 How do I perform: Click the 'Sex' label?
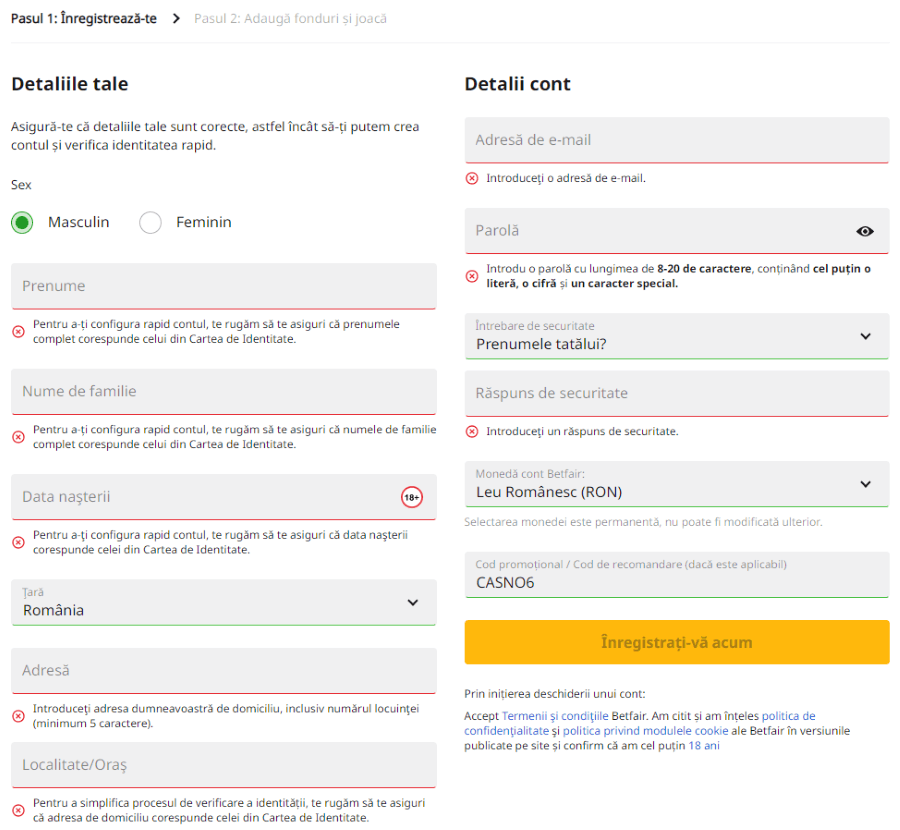pos(21,185)
